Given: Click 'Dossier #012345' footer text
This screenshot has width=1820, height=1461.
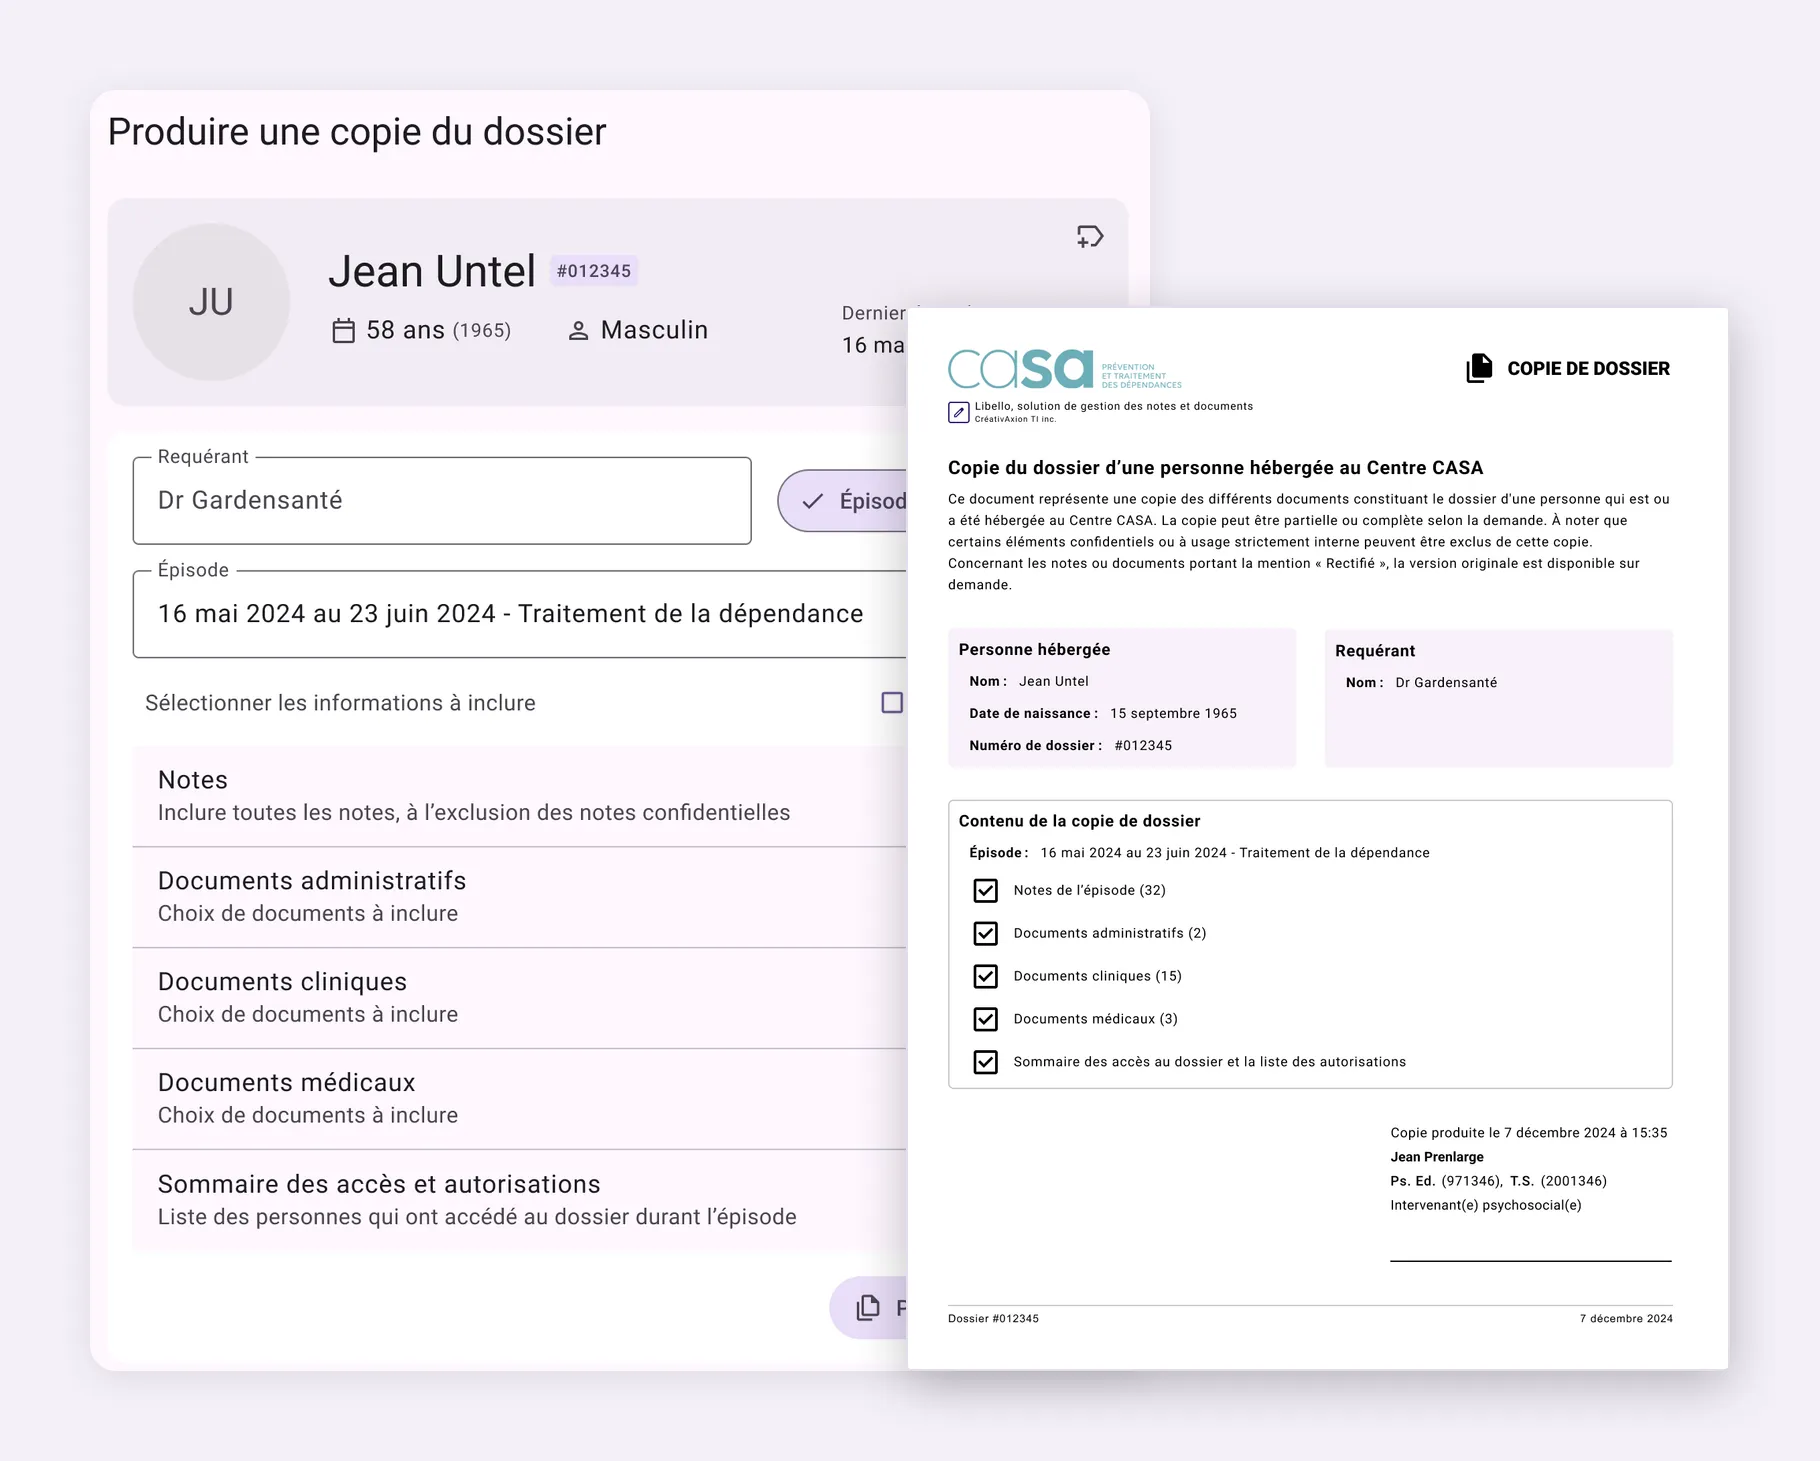Looking at the screenshot, I should coord(993,1319).
